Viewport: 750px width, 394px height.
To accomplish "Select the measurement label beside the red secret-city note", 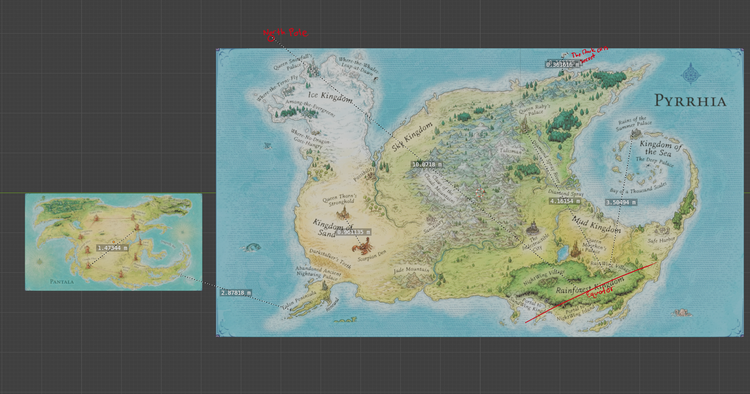I will 563,63.
